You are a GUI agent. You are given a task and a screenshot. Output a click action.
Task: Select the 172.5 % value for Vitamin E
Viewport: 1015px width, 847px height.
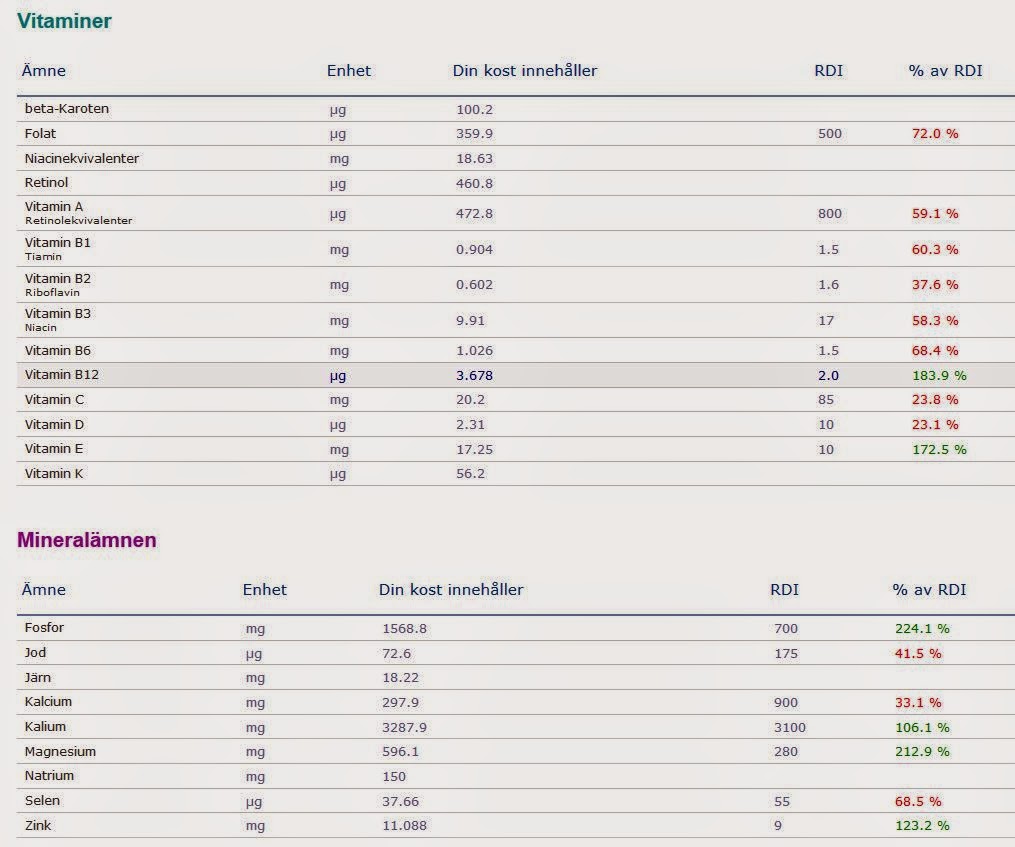939,449
